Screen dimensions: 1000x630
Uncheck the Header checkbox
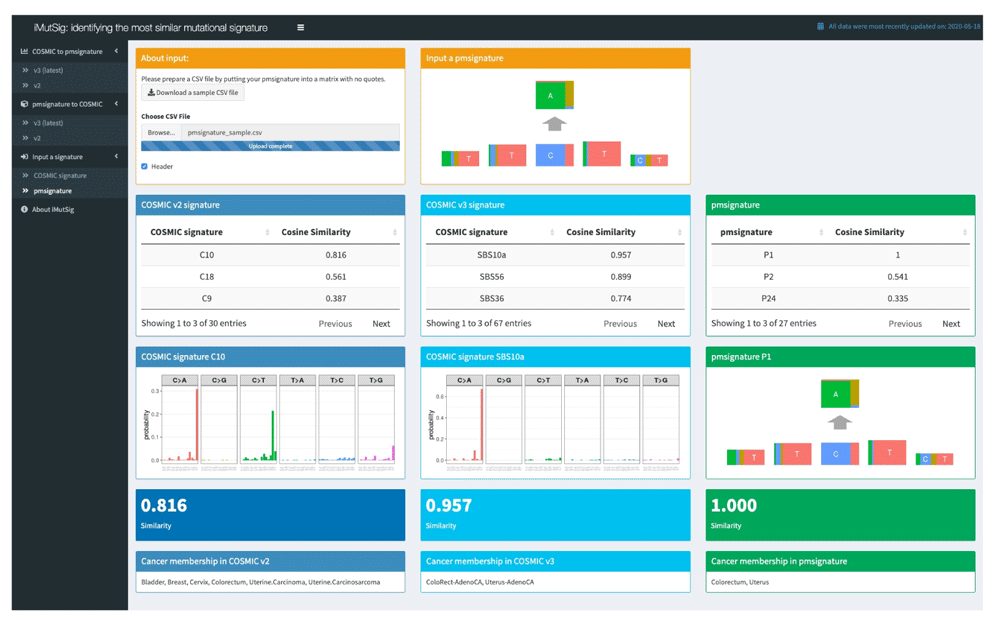145,167
